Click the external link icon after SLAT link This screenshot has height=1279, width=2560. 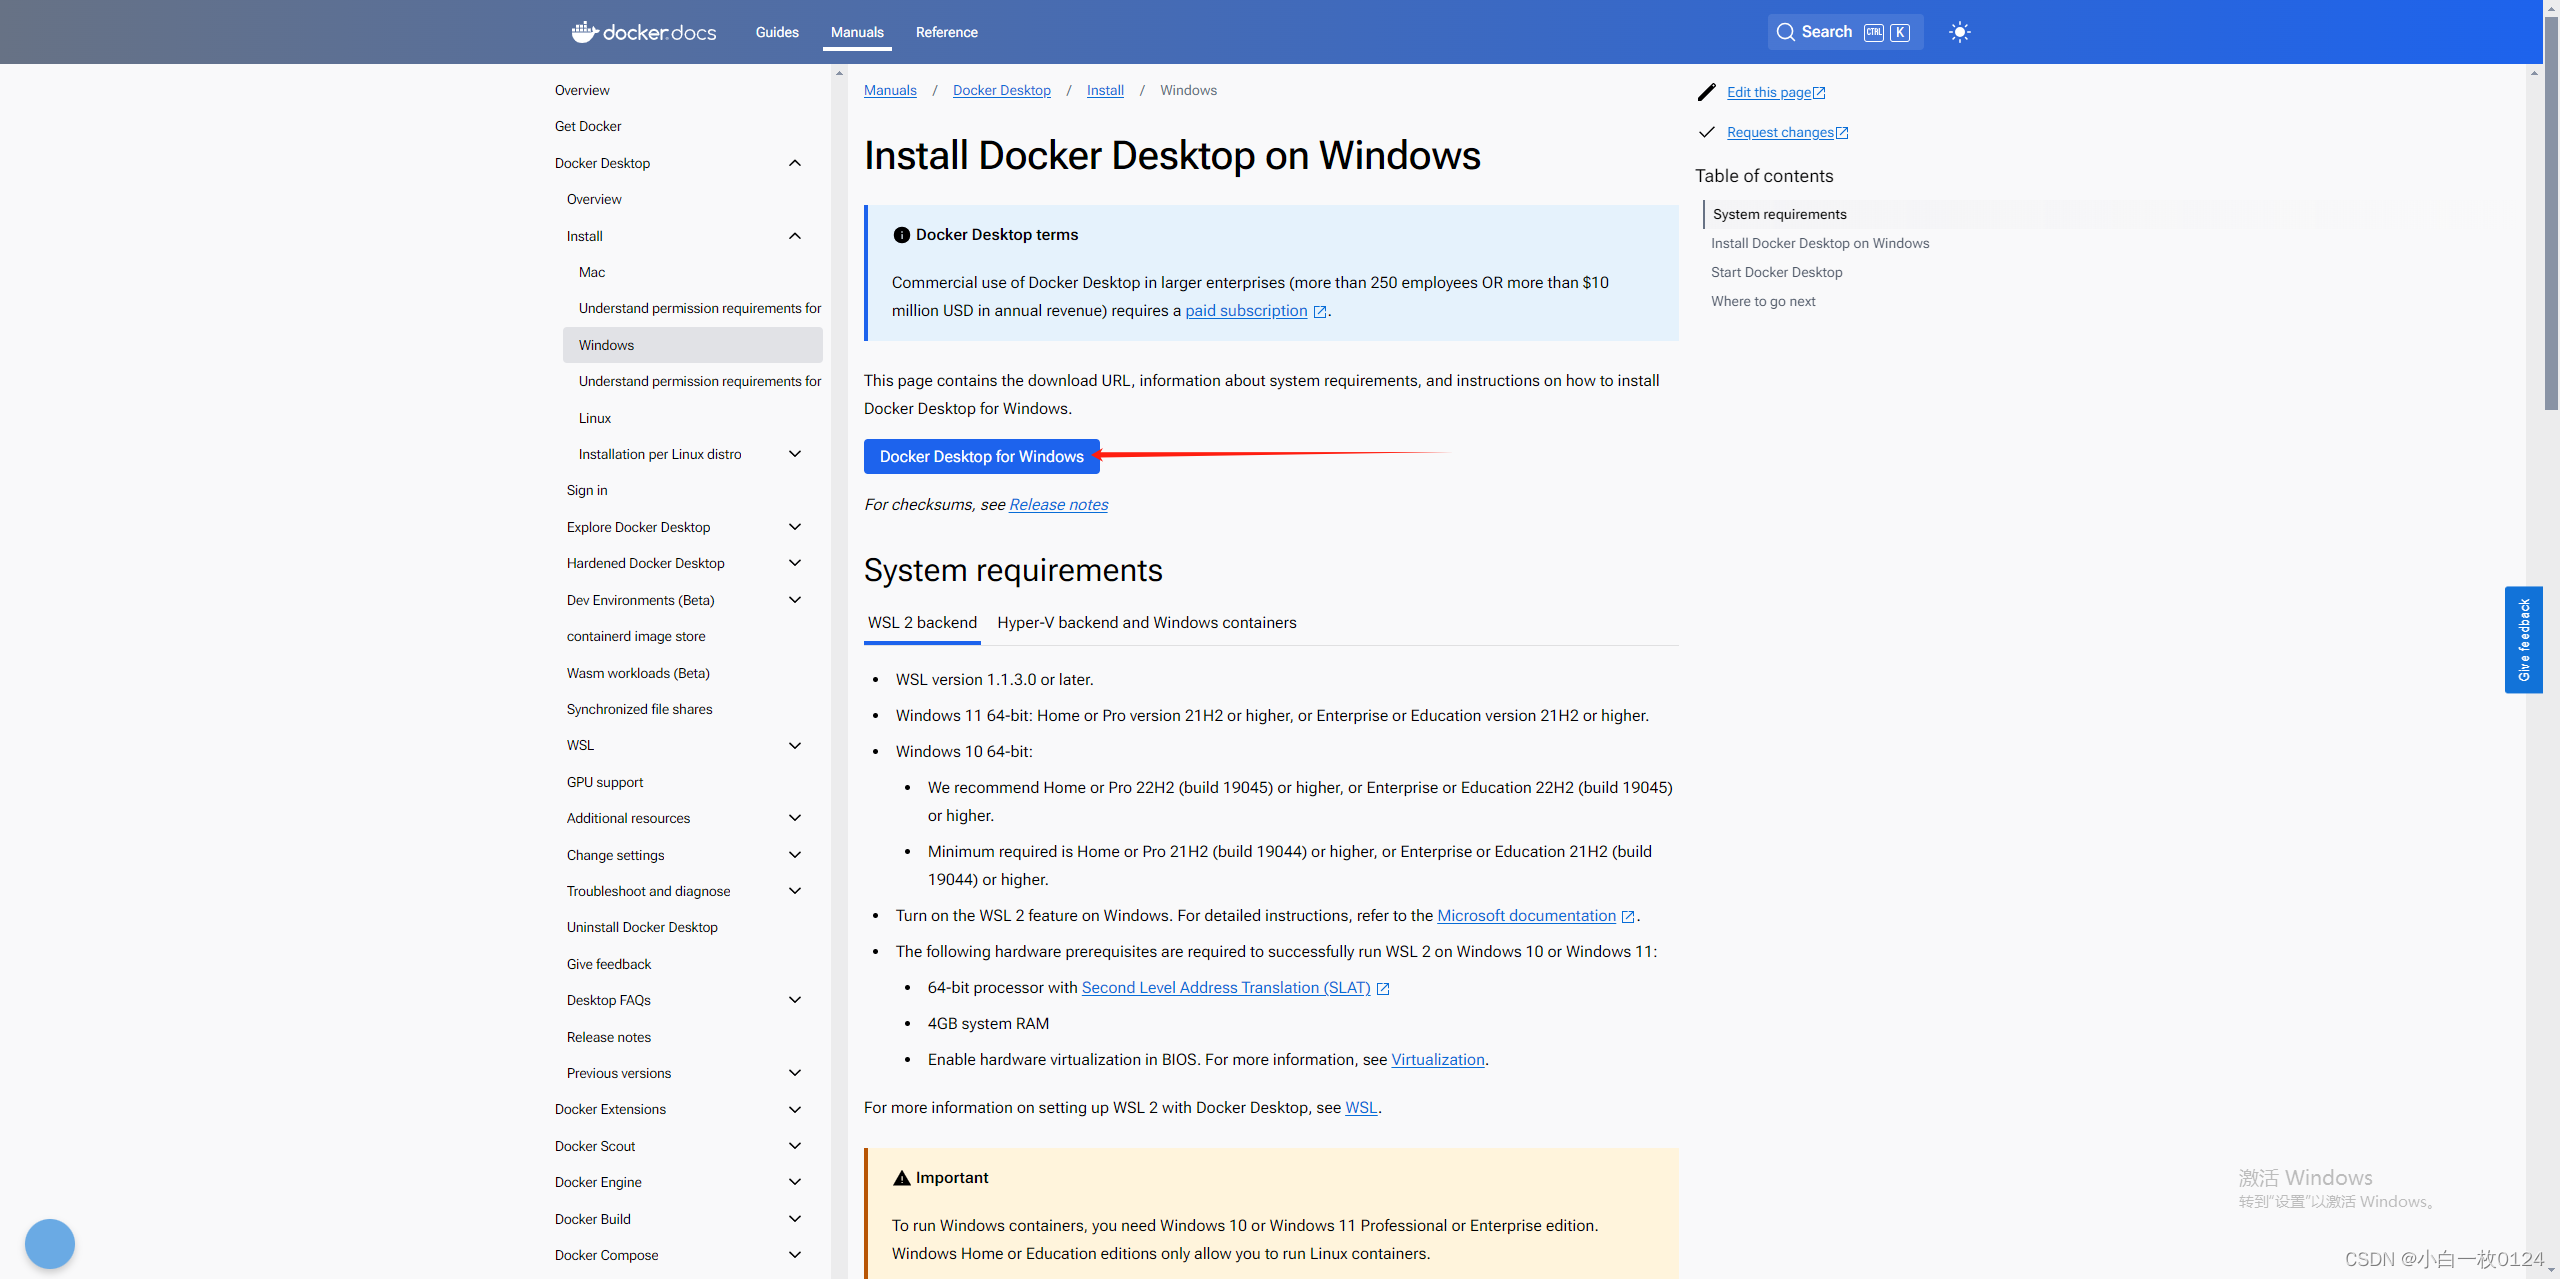pyautogui.click(x=1383, y=989)
